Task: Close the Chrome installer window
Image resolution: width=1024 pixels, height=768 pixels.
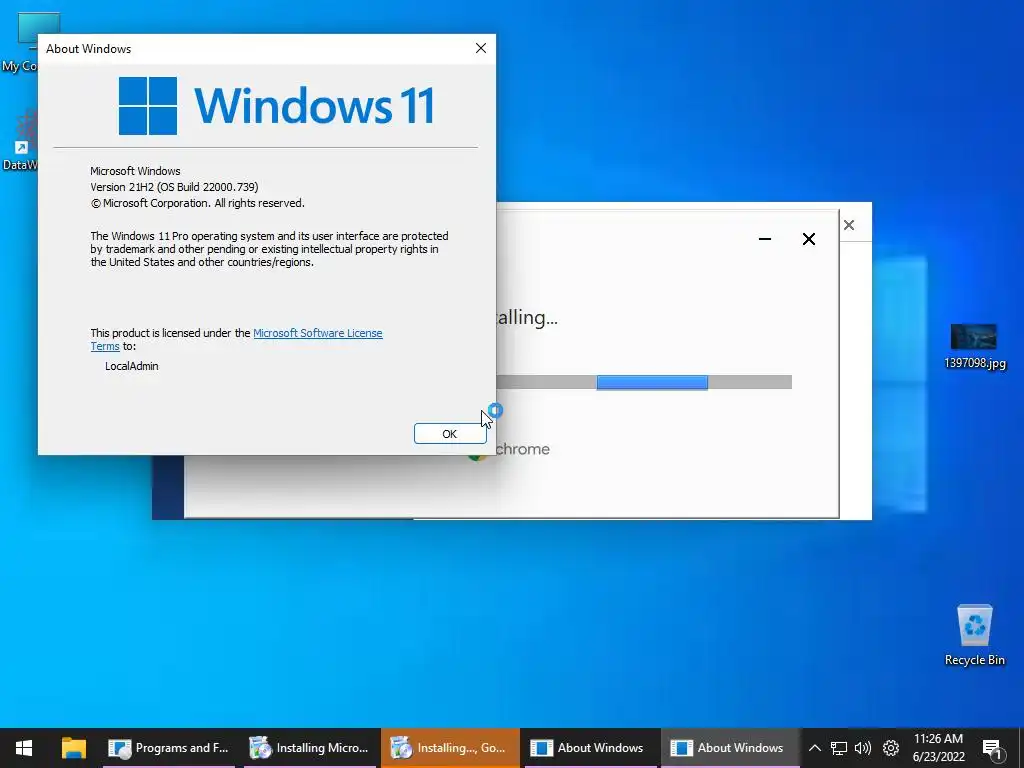Action: (x=808, y=239)
